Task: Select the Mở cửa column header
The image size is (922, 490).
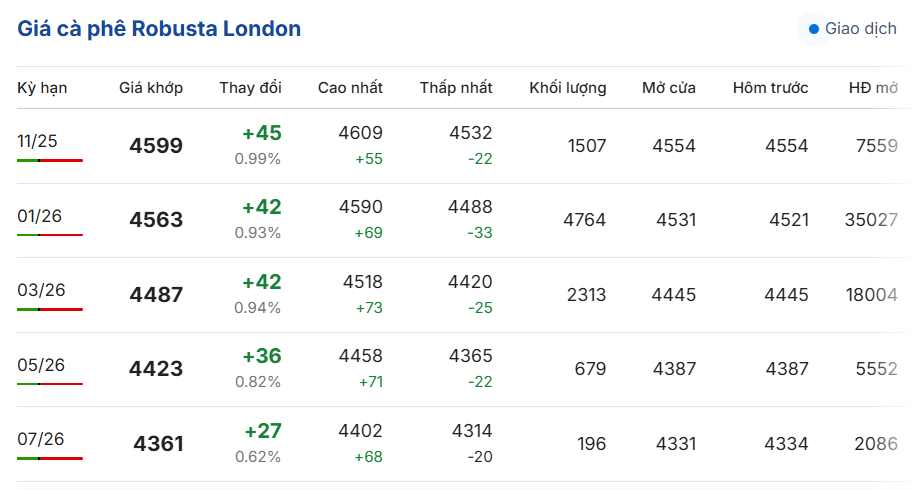Action: click(x=669, y=88)
